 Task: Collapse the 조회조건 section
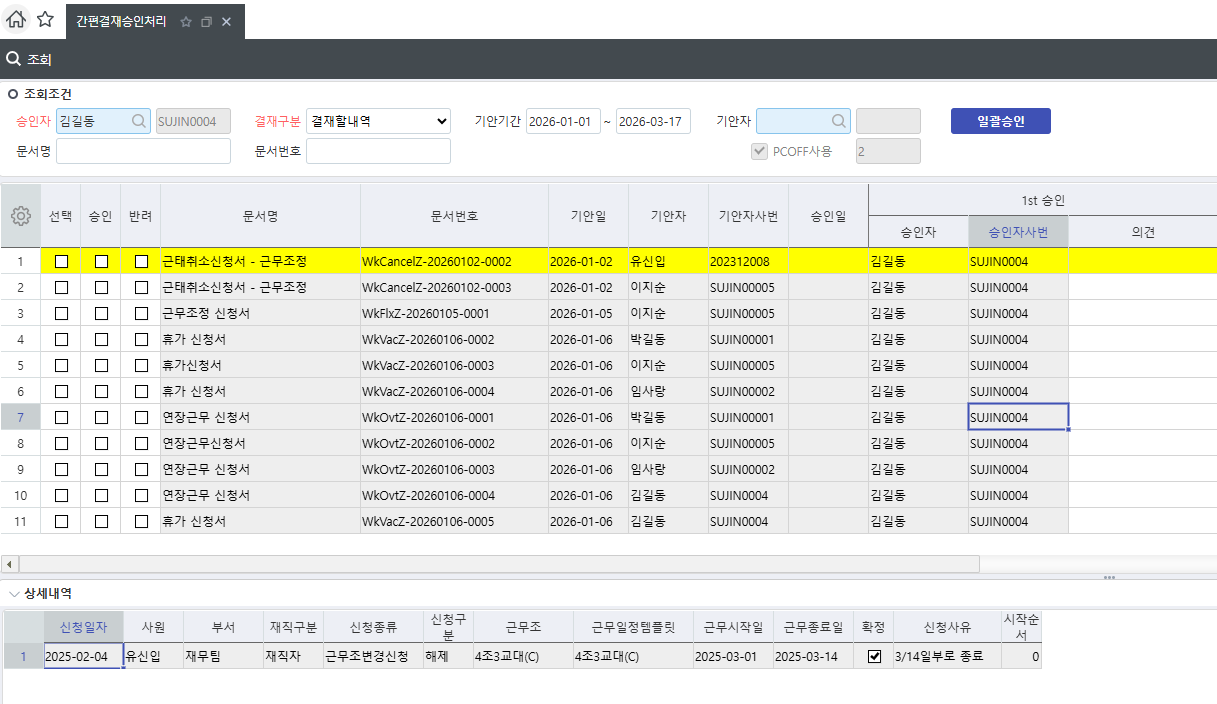tap(13, 94)
